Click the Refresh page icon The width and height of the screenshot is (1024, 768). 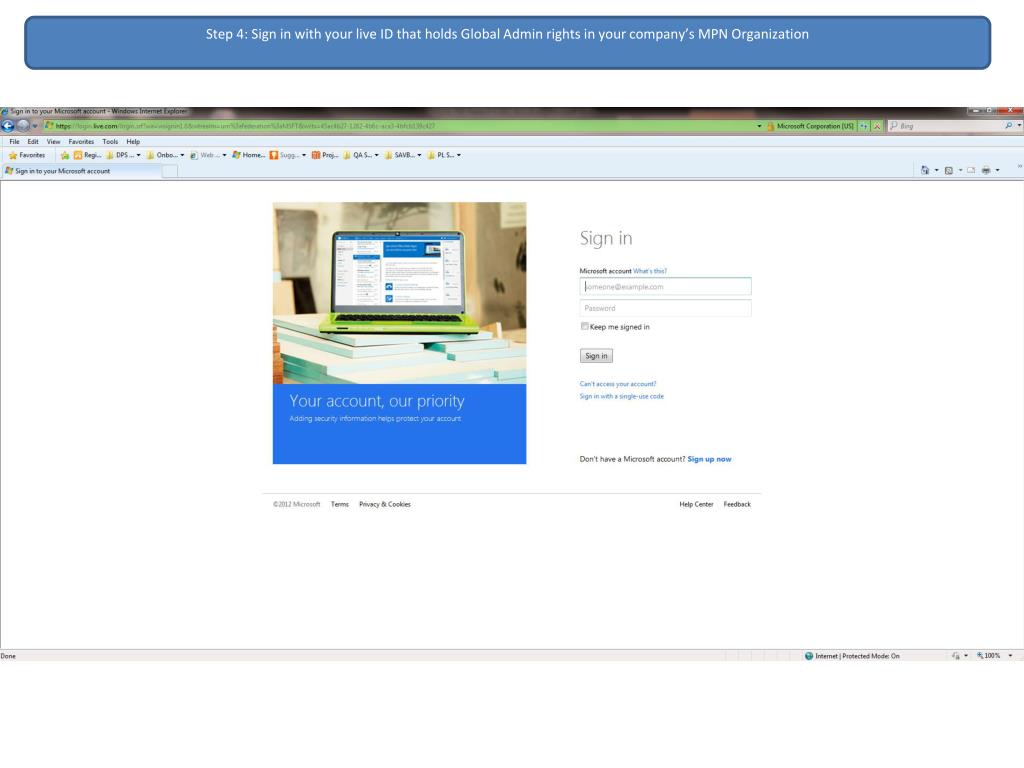coord(864,126)
